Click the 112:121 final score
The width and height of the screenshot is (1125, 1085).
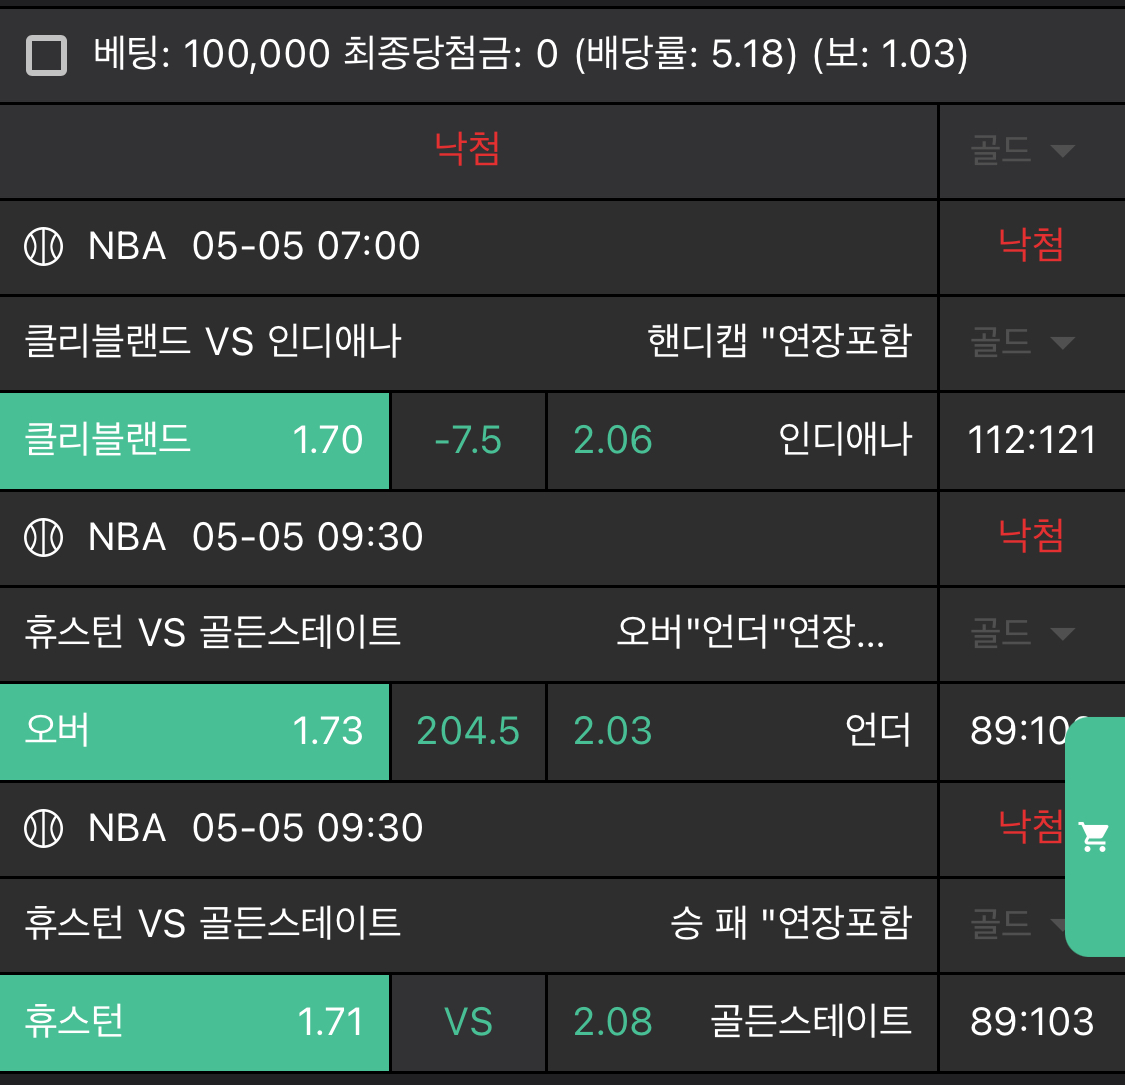(x=1032, y=440)
